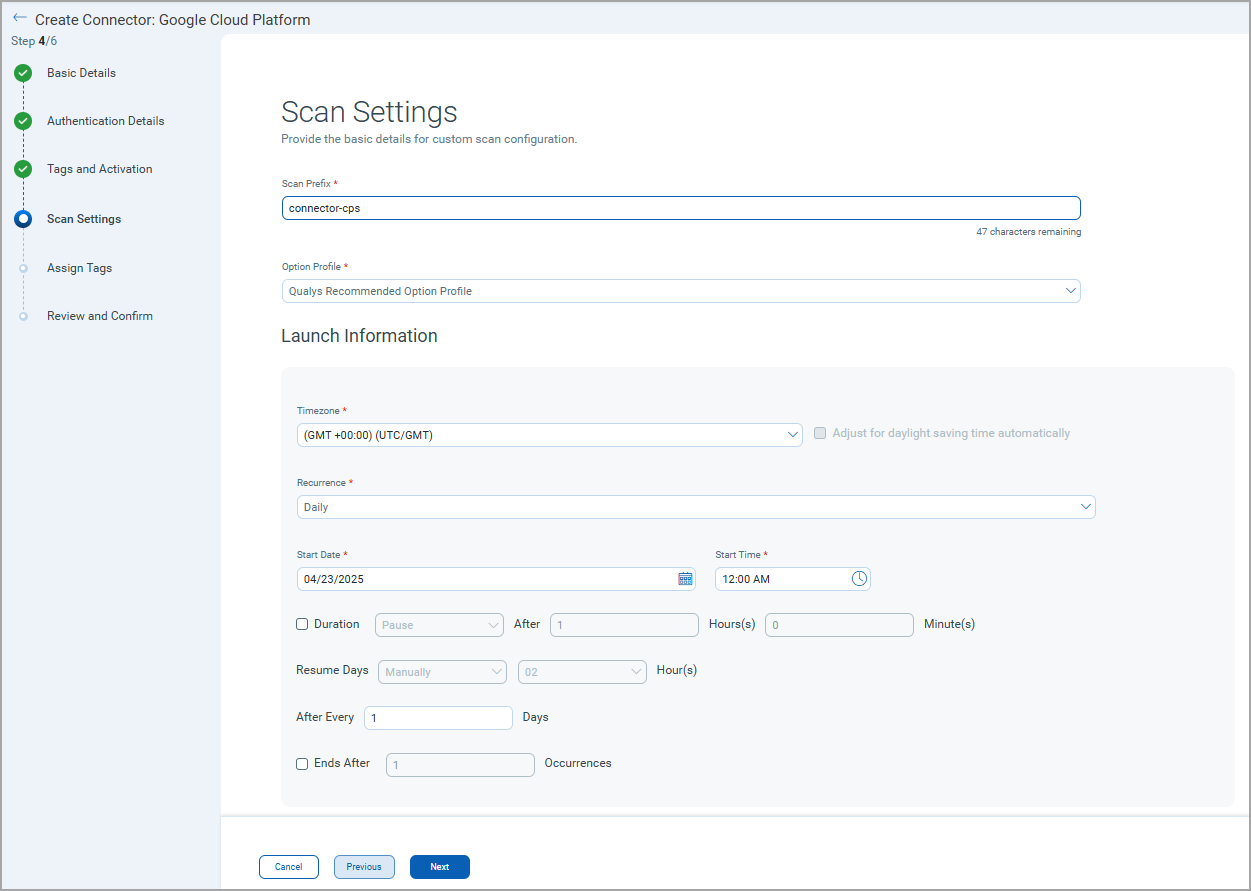Go to the Authentication Details step
Screen dimensions: 1251x891
pyautogui.click(x=105, y=121)
